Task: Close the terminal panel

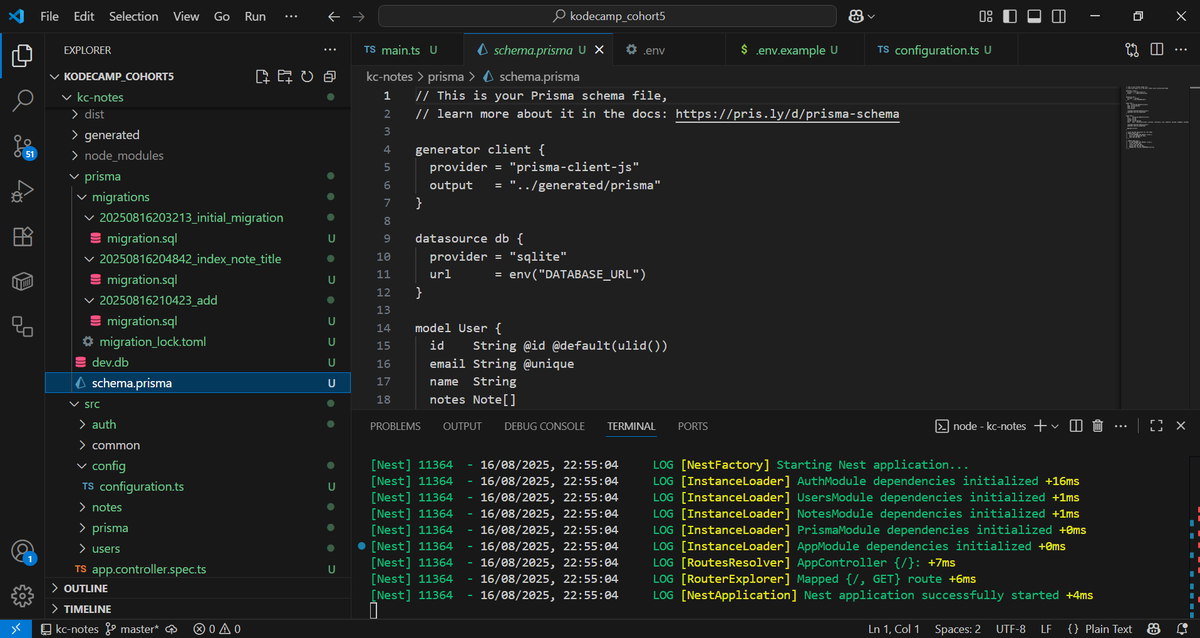Action: [x=1181, y=426]
